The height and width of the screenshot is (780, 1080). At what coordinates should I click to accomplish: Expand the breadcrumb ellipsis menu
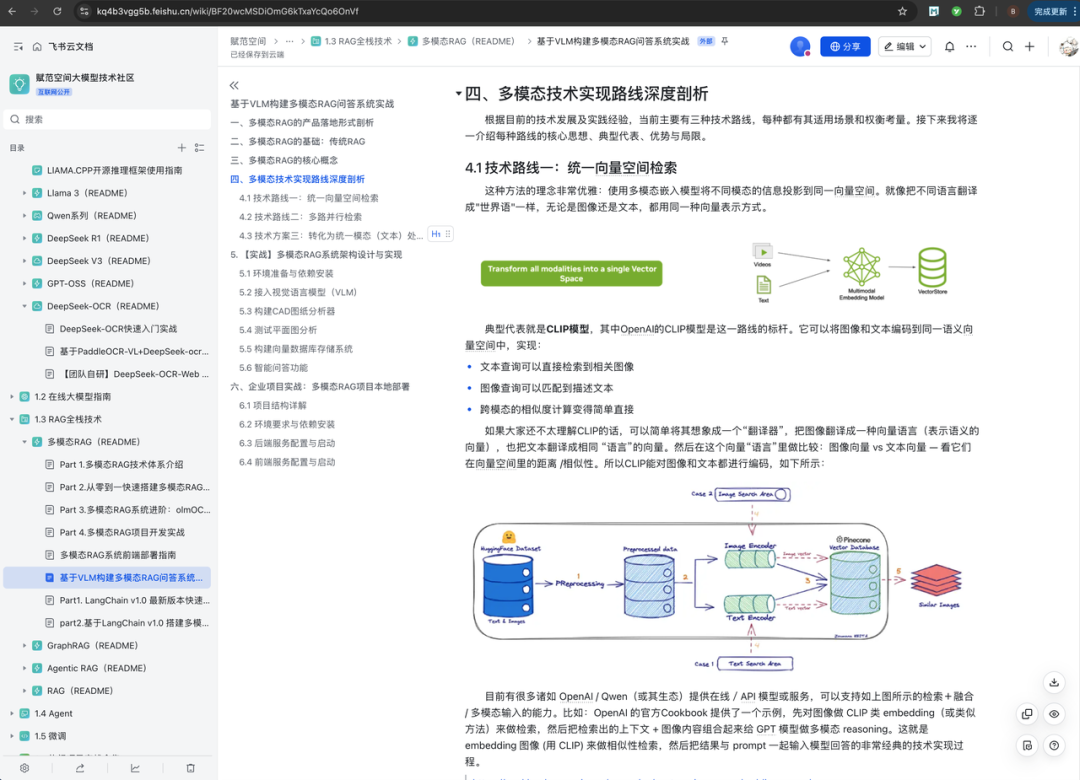[290, 41]
